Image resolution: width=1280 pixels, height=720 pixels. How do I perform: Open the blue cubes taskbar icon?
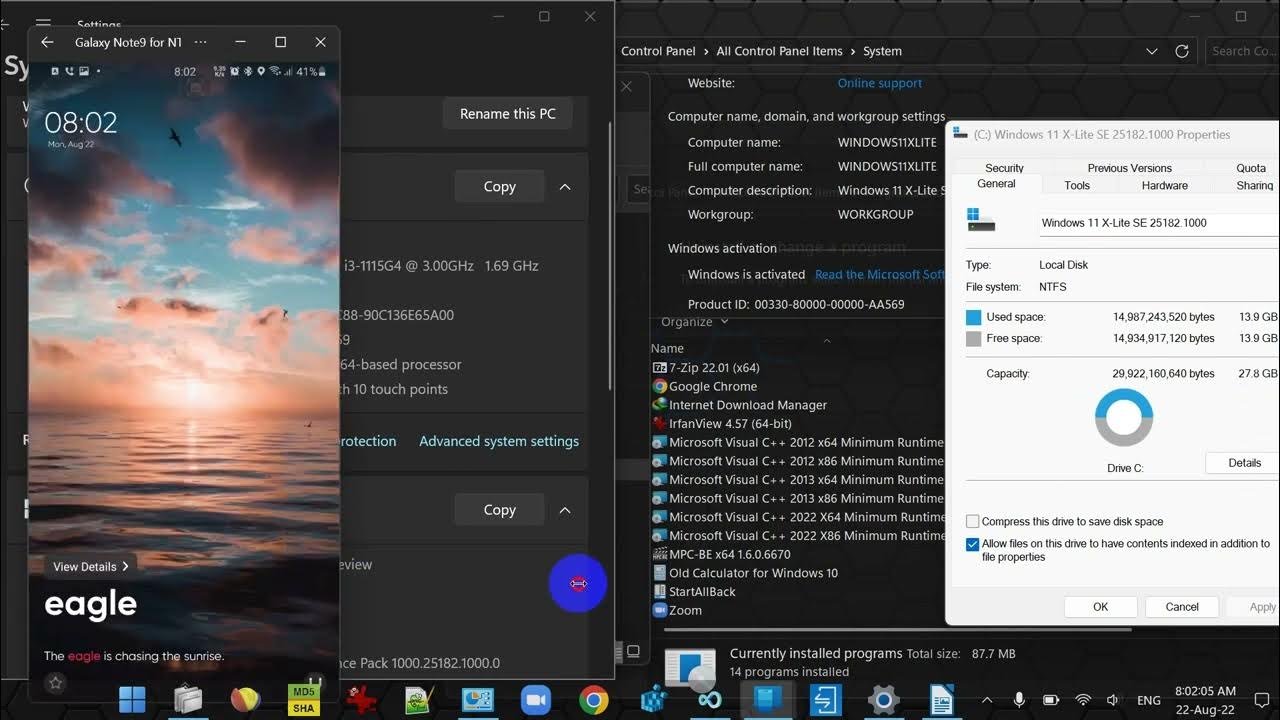[x=653, y=700]
